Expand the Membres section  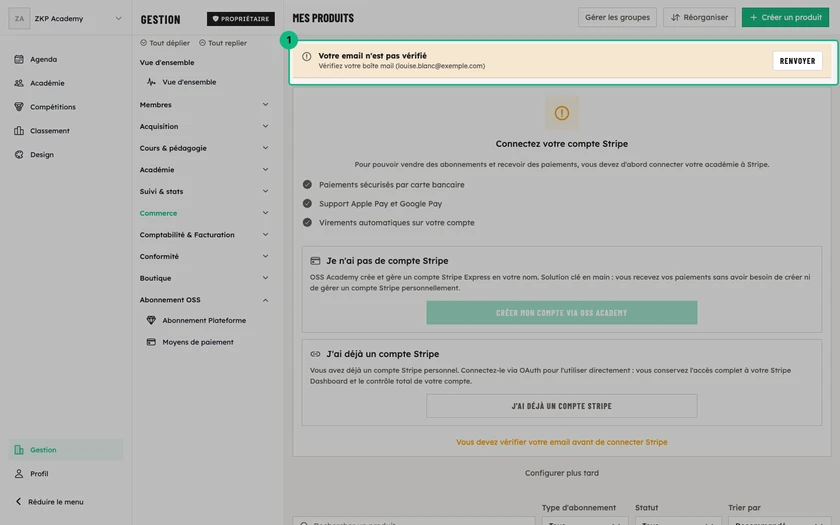[265, 104]
